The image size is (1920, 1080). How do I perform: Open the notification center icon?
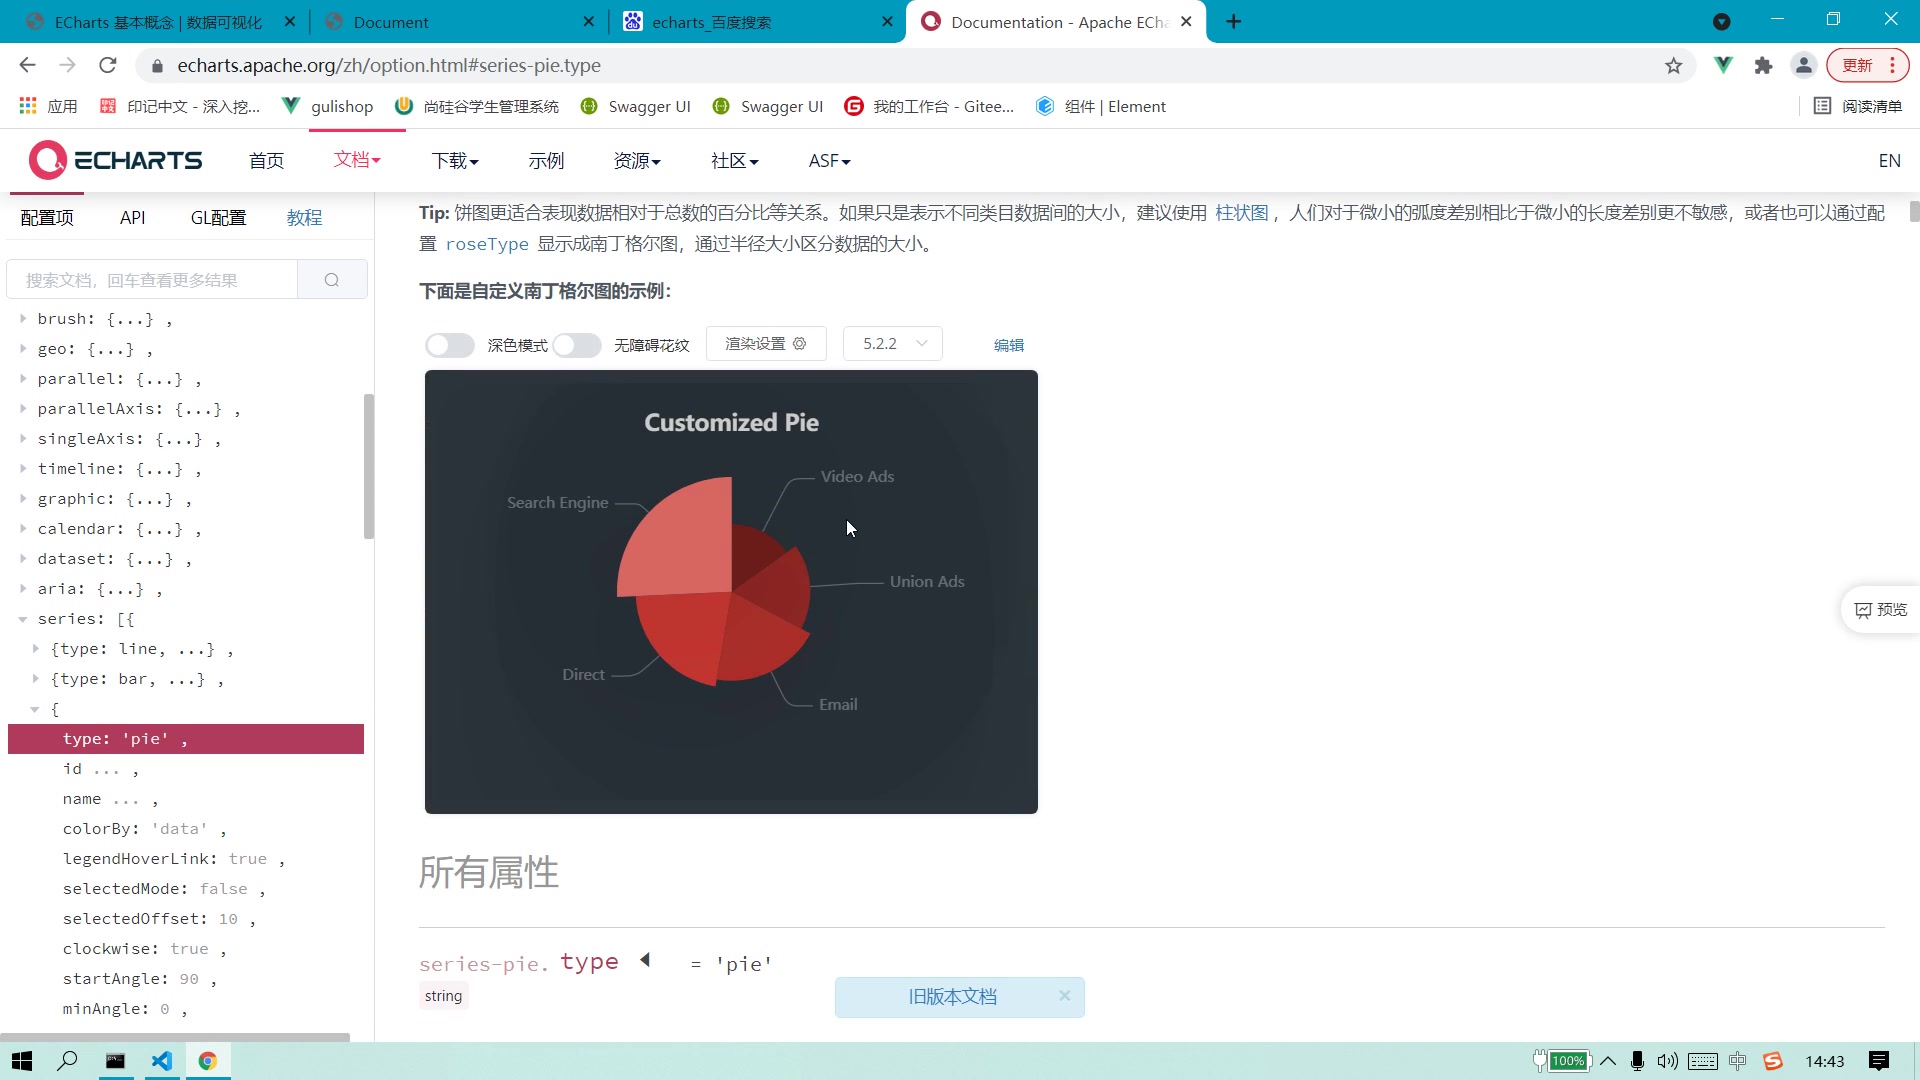pos(1879,1061)
